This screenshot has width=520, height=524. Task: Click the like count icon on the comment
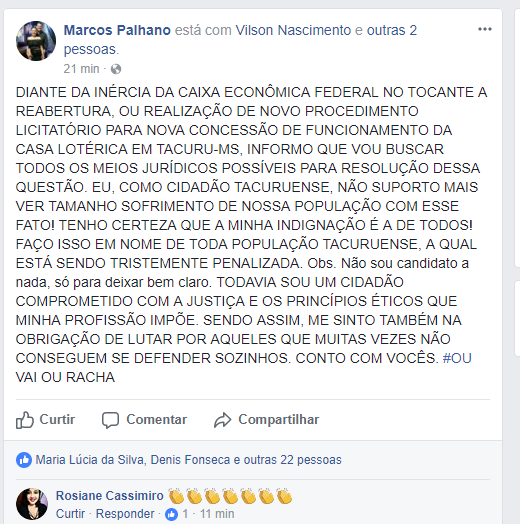point(172,514)
